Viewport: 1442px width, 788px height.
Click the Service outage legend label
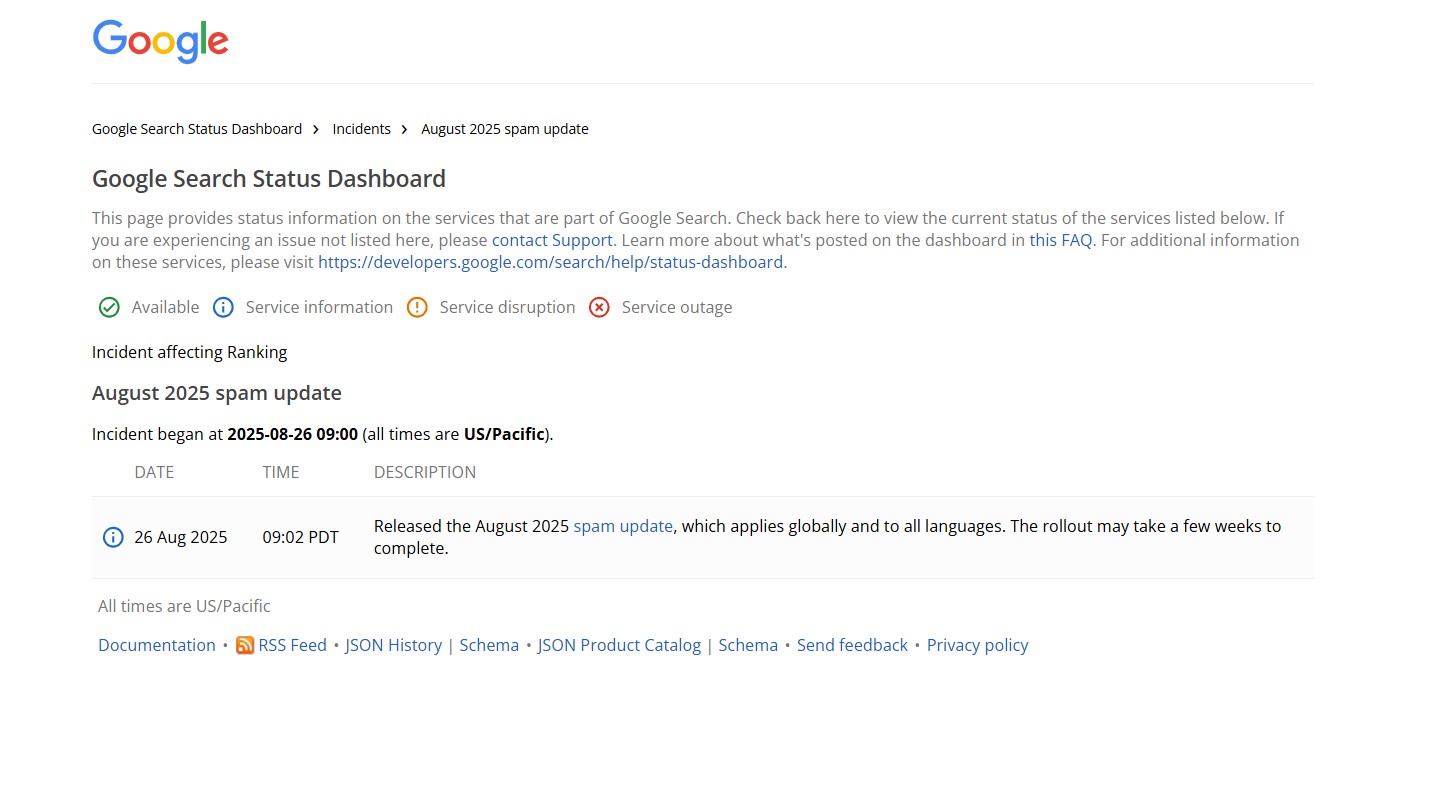[x=677, y=307]
